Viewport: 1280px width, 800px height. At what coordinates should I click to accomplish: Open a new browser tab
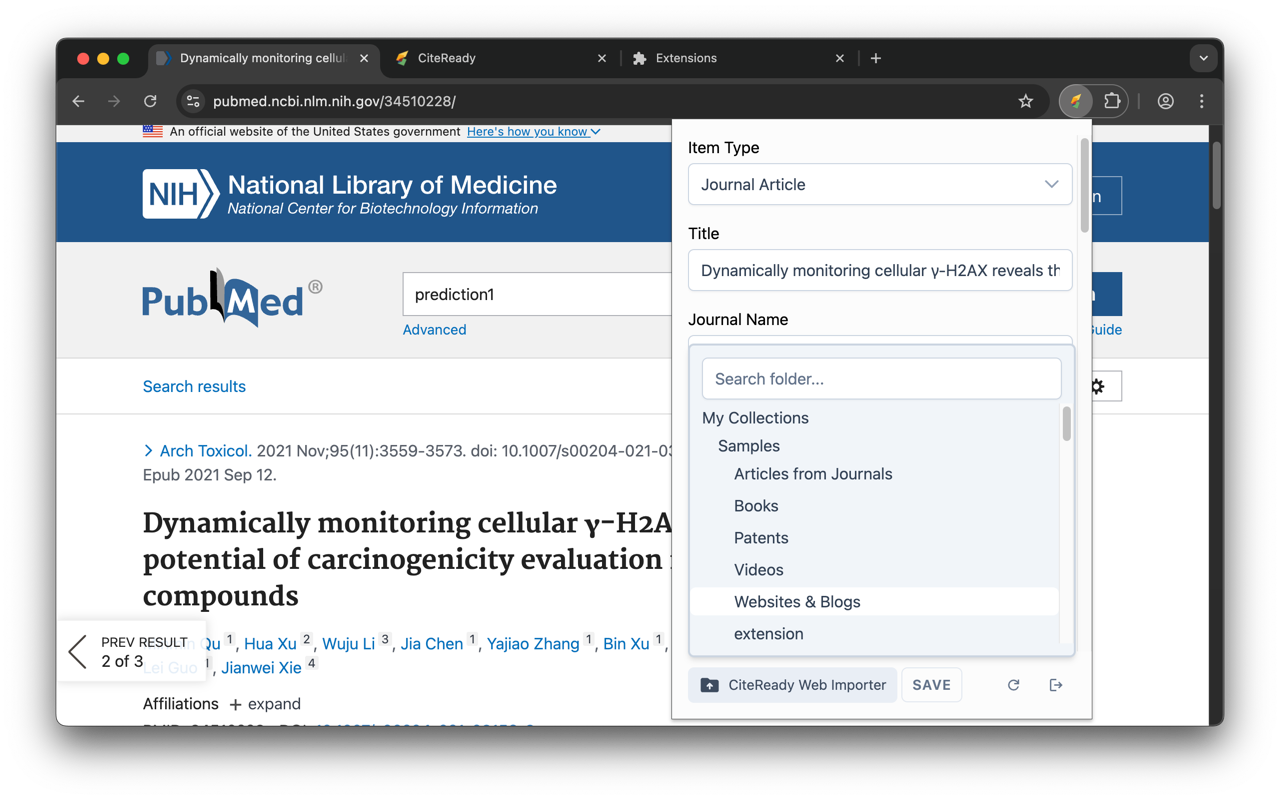click(876, 58)
